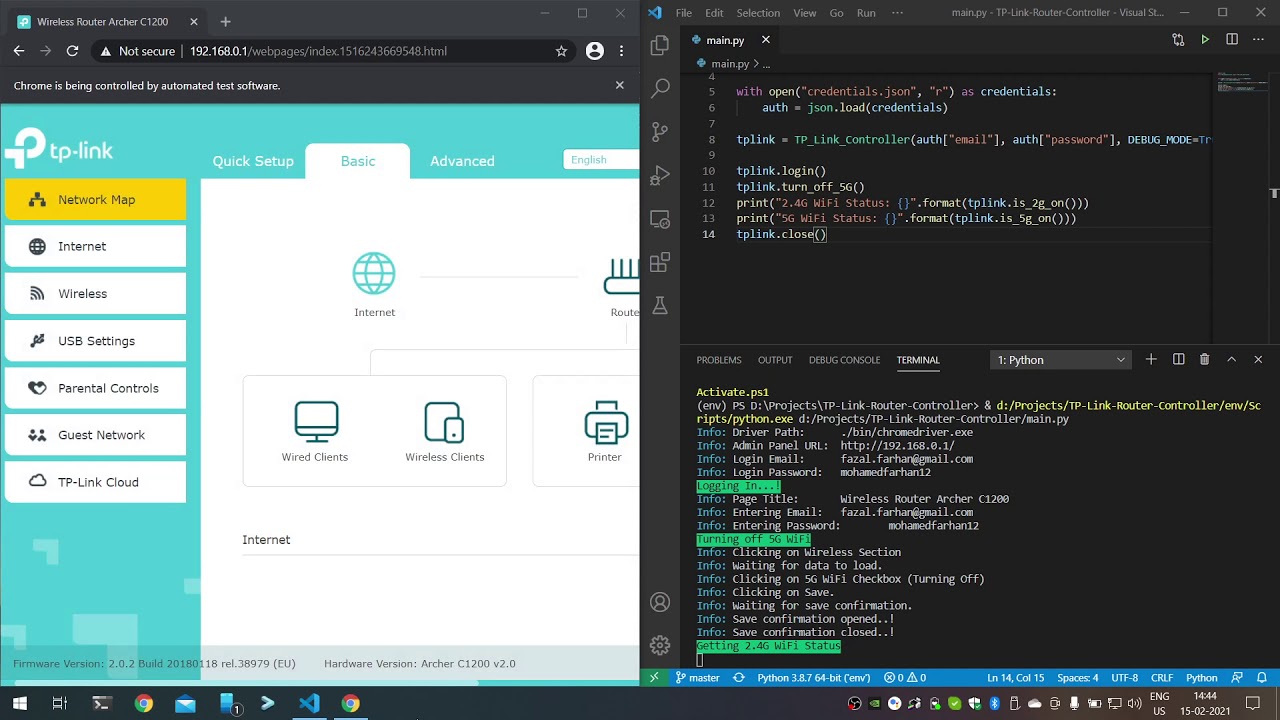Screen dimensions: 1280x720
Task: Open the Internet sidebar item
Action: (95, 246)
